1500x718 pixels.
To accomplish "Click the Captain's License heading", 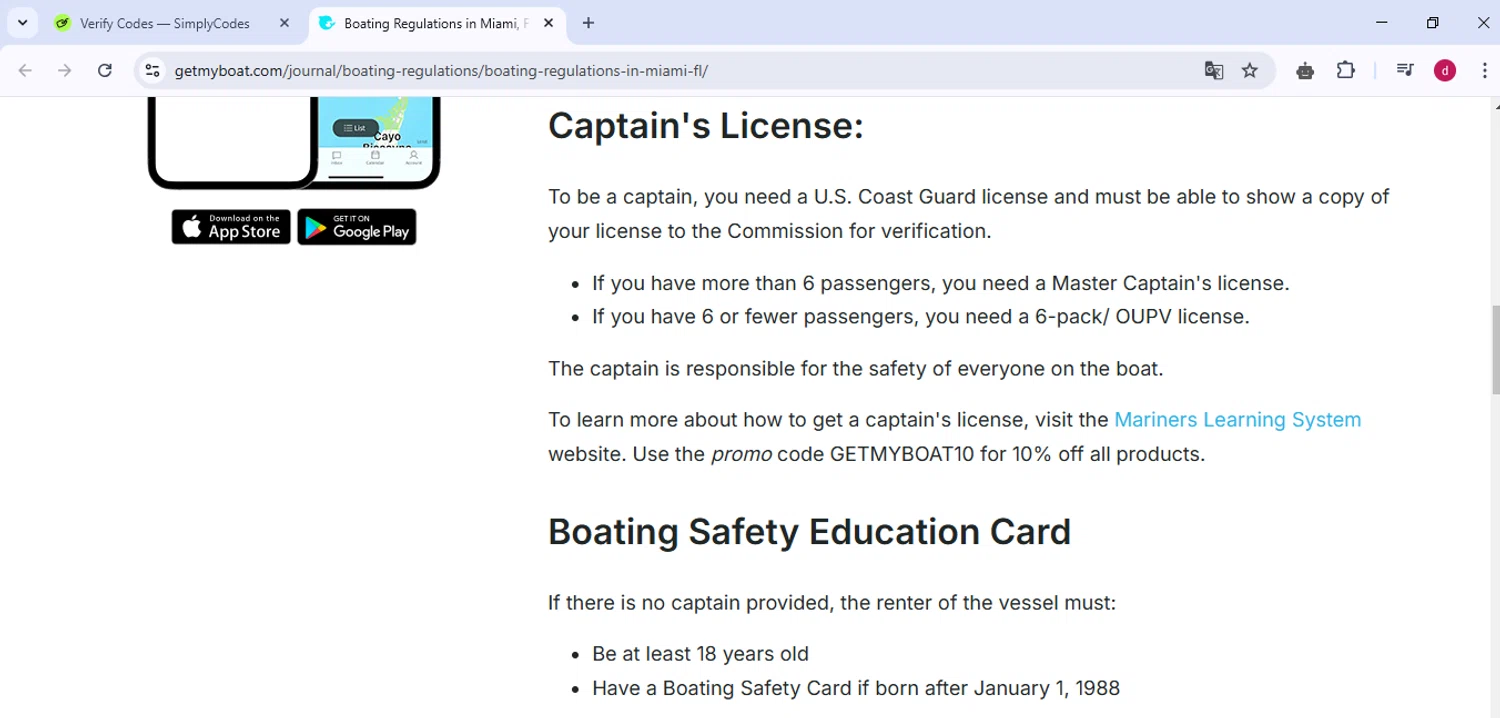I will click(x=705, y=126).
